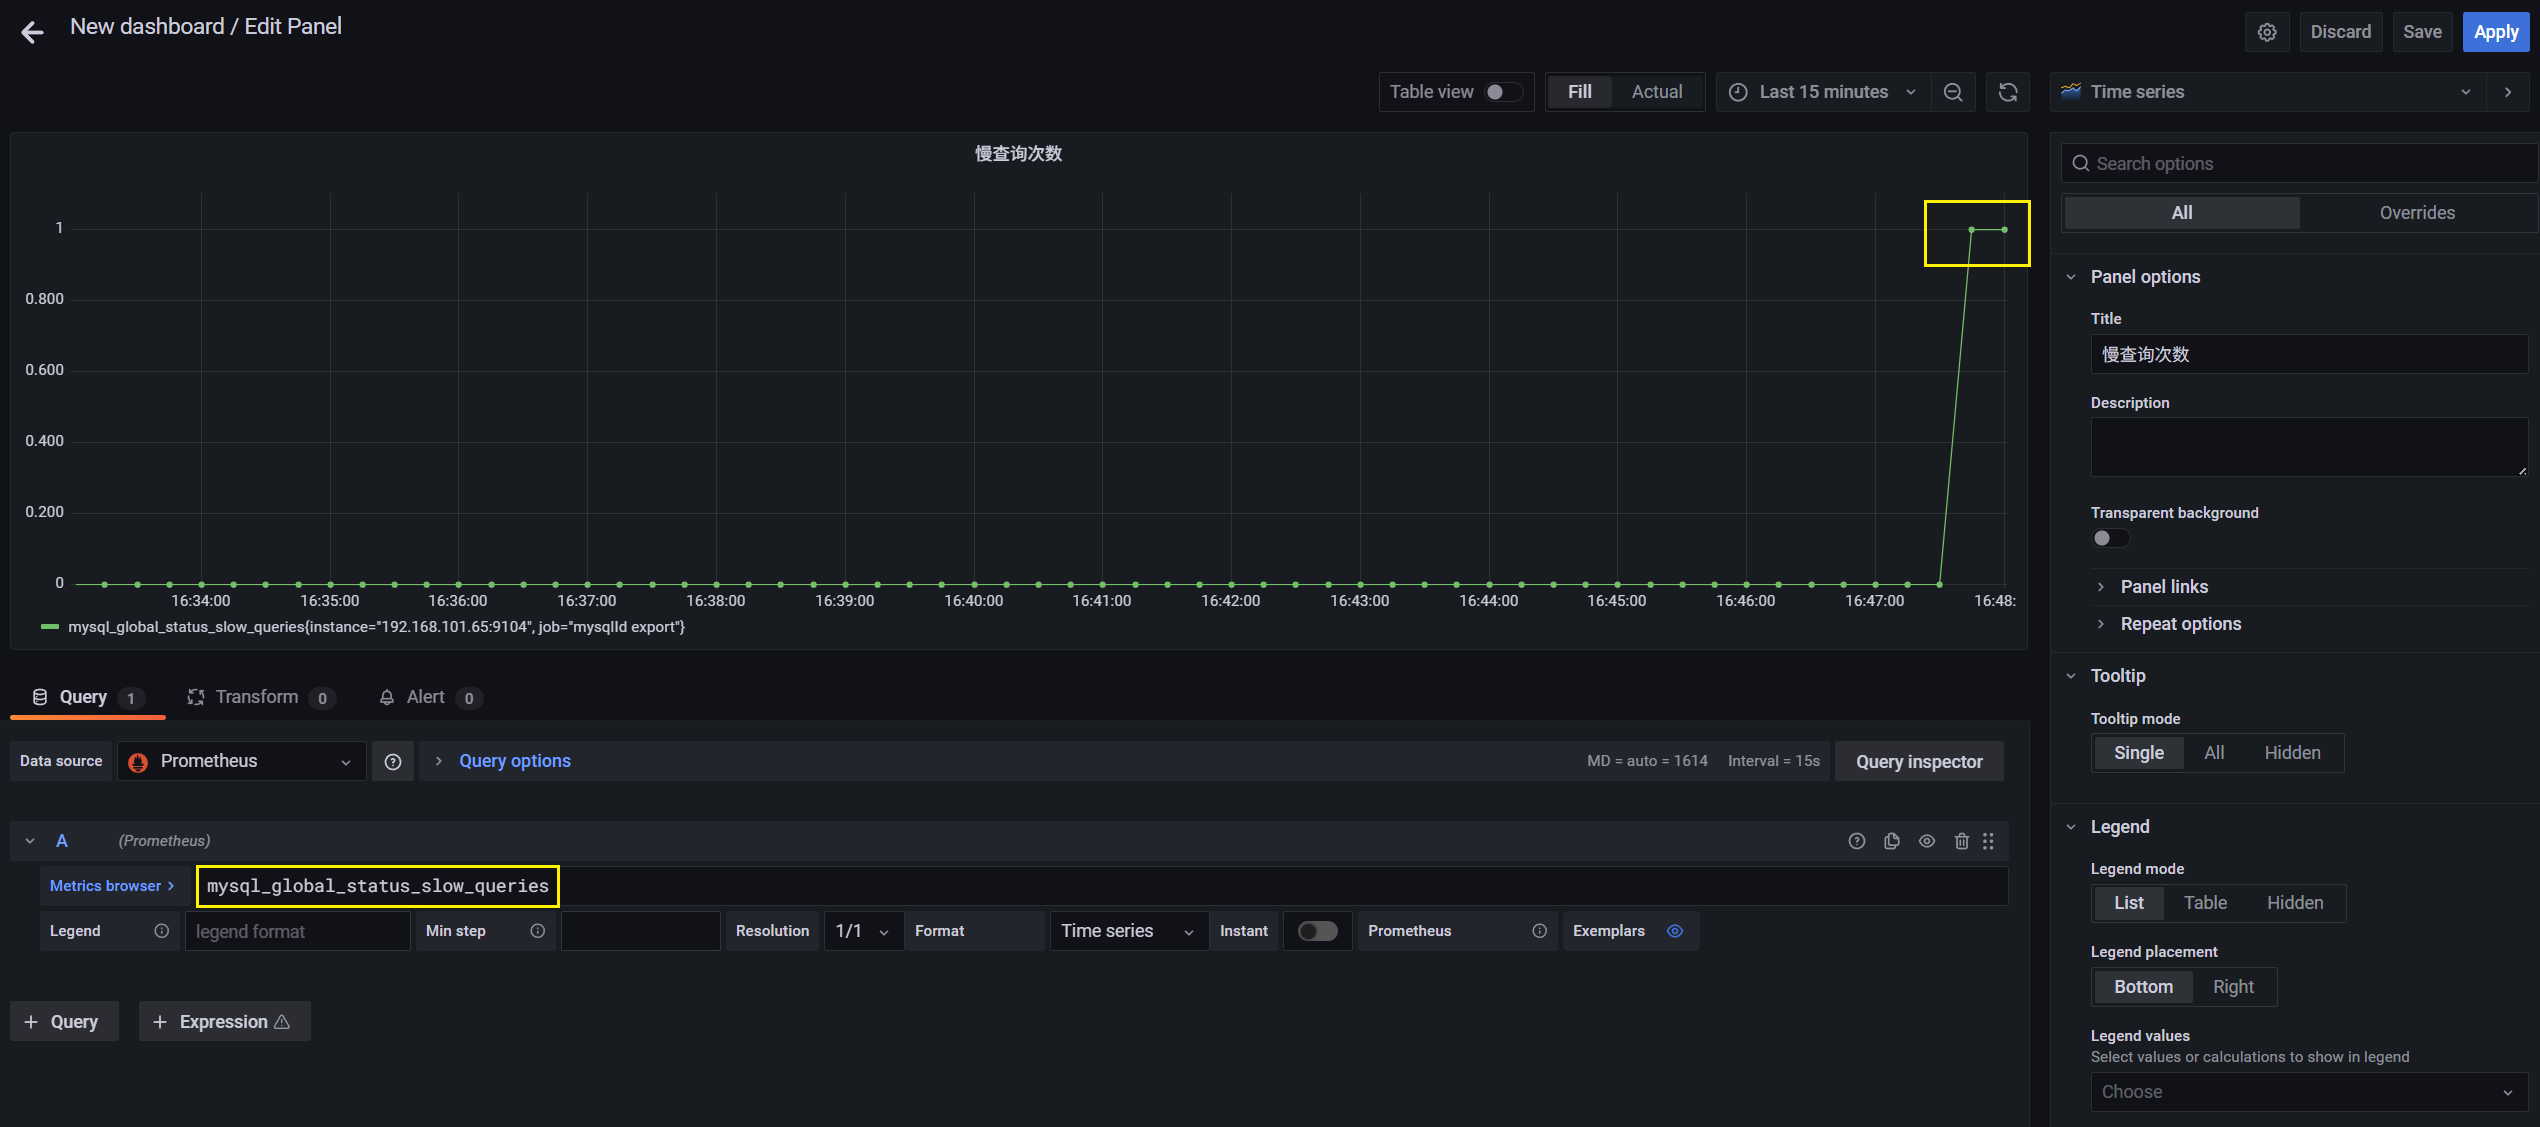
Task: Enable the Instant query switch
Action: [x=1317, y=931]
